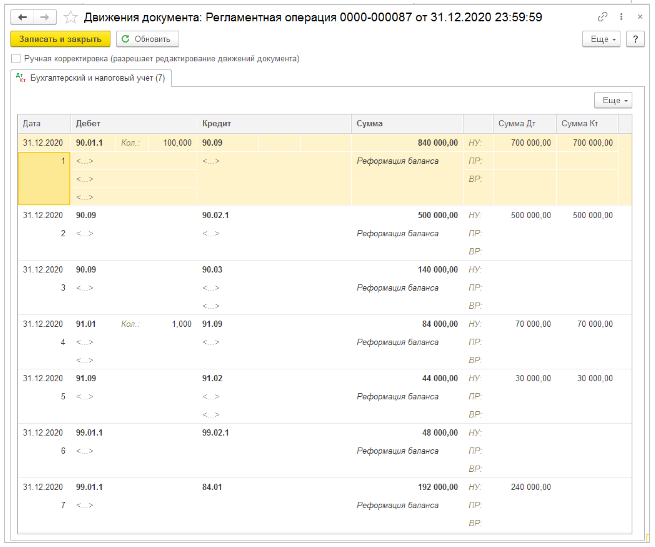Select the amount 192 000,00

point(438,487)
